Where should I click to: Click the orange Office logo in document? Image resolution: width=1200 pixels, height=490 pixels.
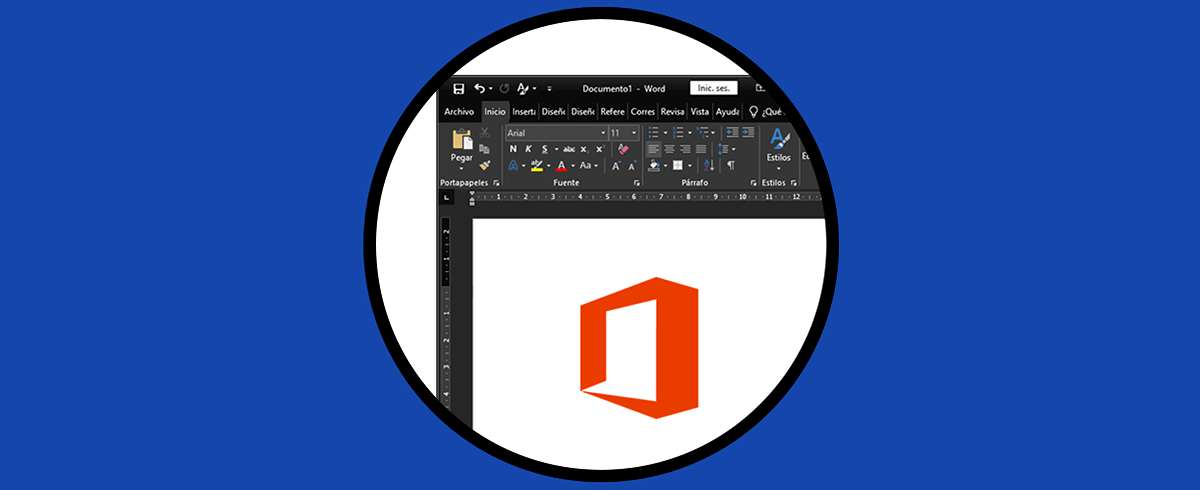pos(639,347)
